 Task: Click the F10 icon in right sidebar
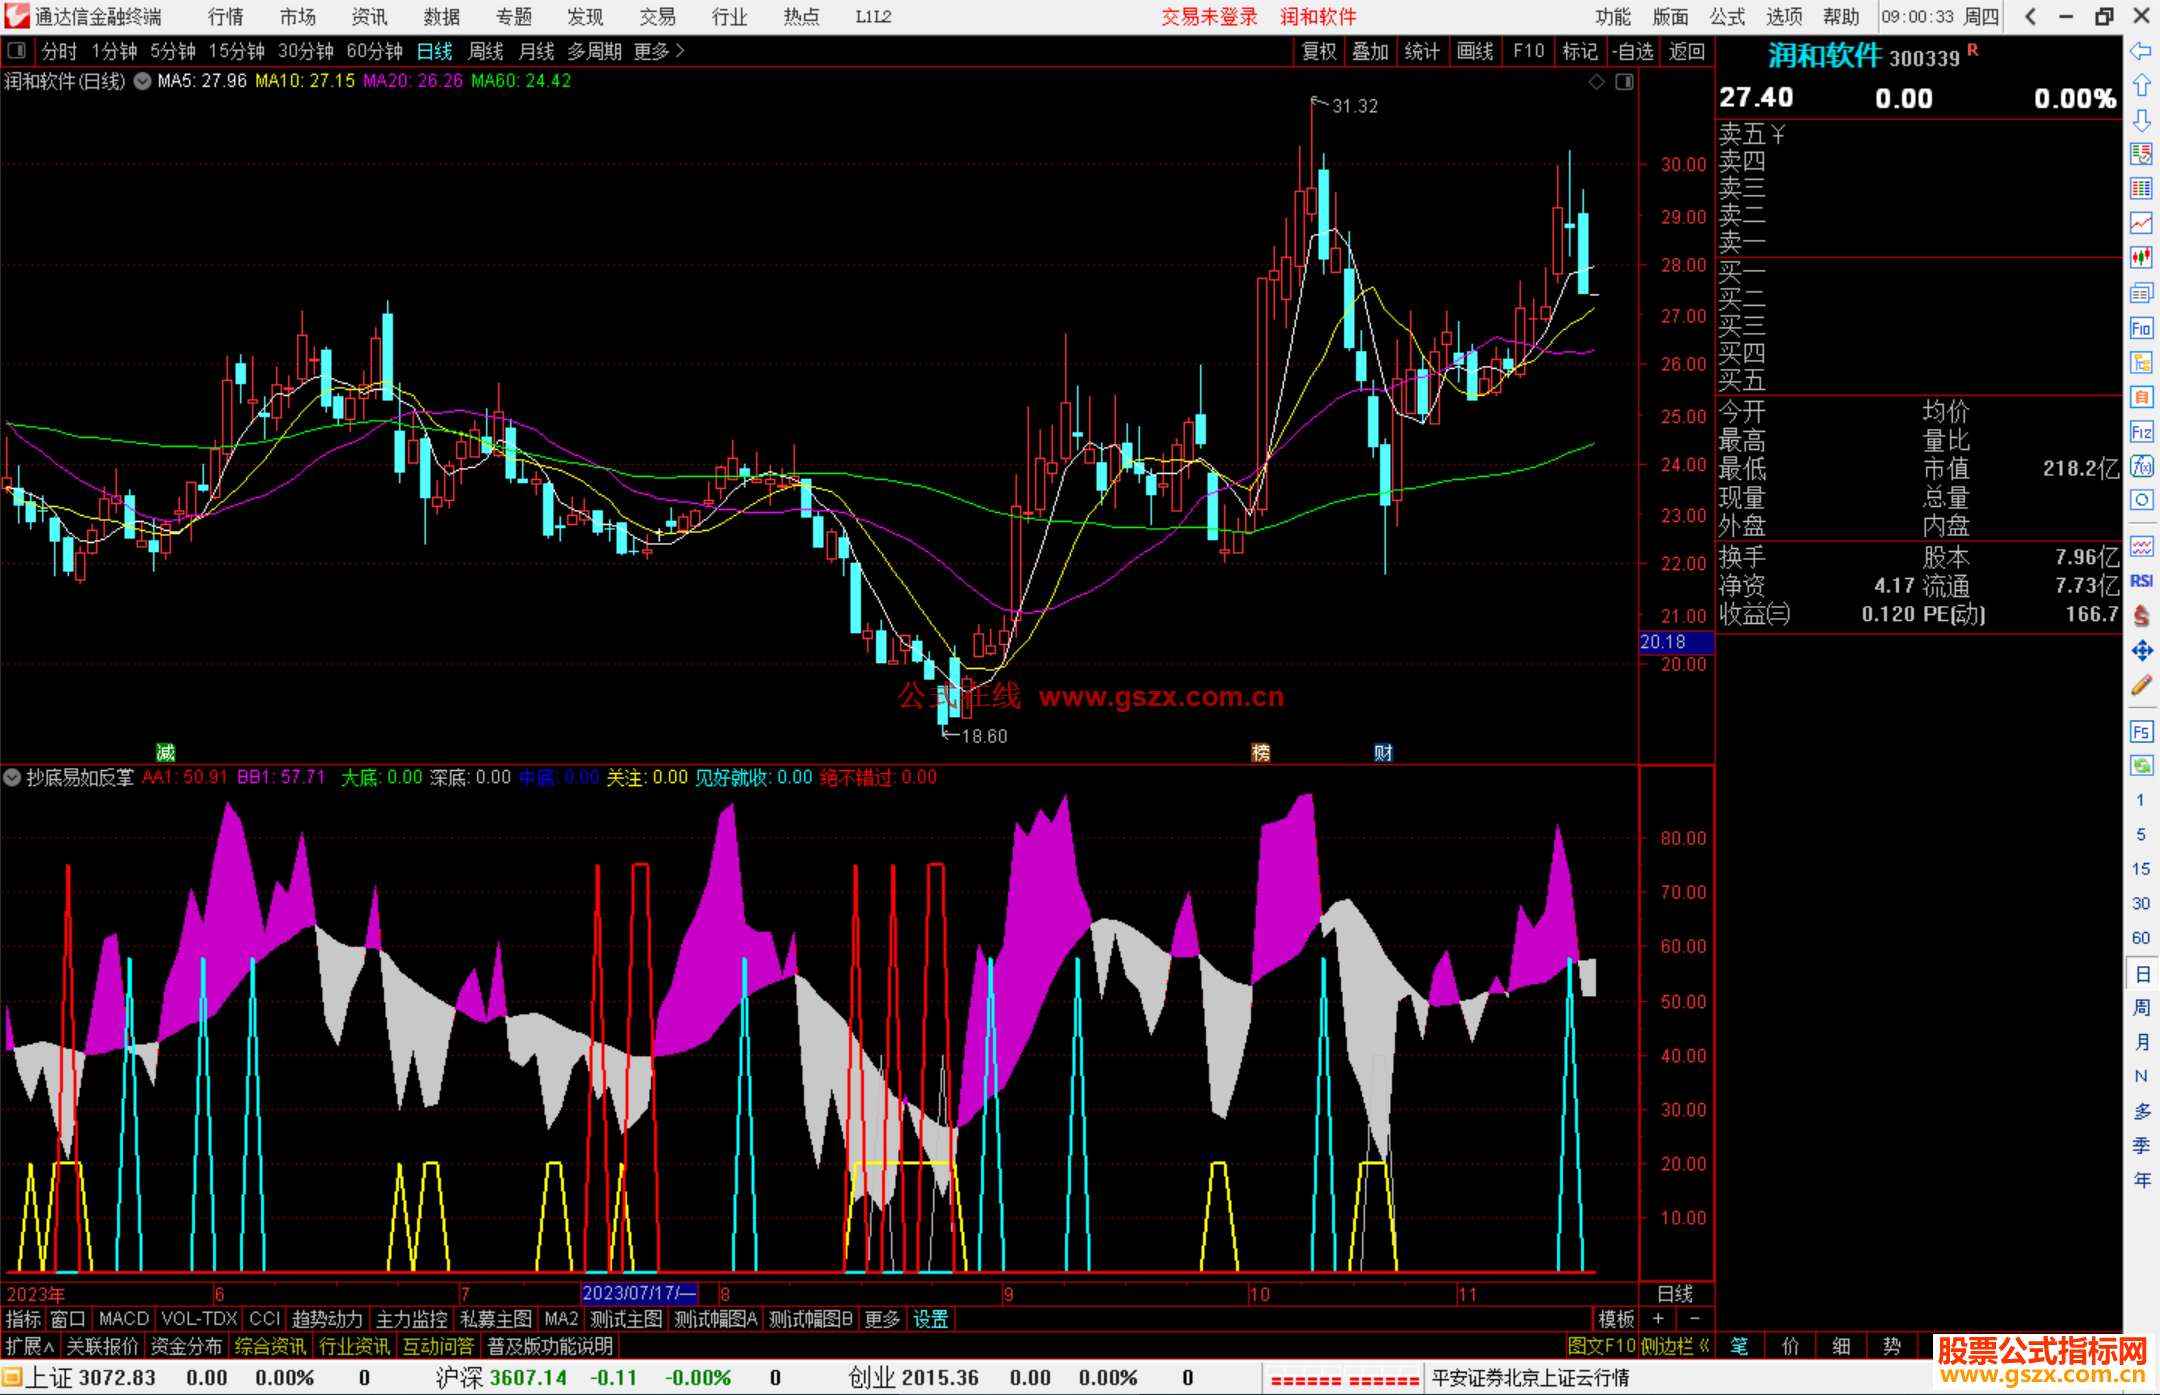click(2141, 328)
